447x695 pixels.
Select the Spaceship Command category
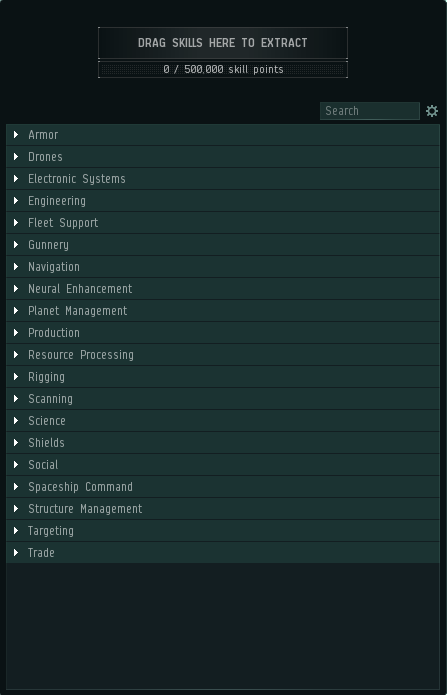(x=223, y=487)
